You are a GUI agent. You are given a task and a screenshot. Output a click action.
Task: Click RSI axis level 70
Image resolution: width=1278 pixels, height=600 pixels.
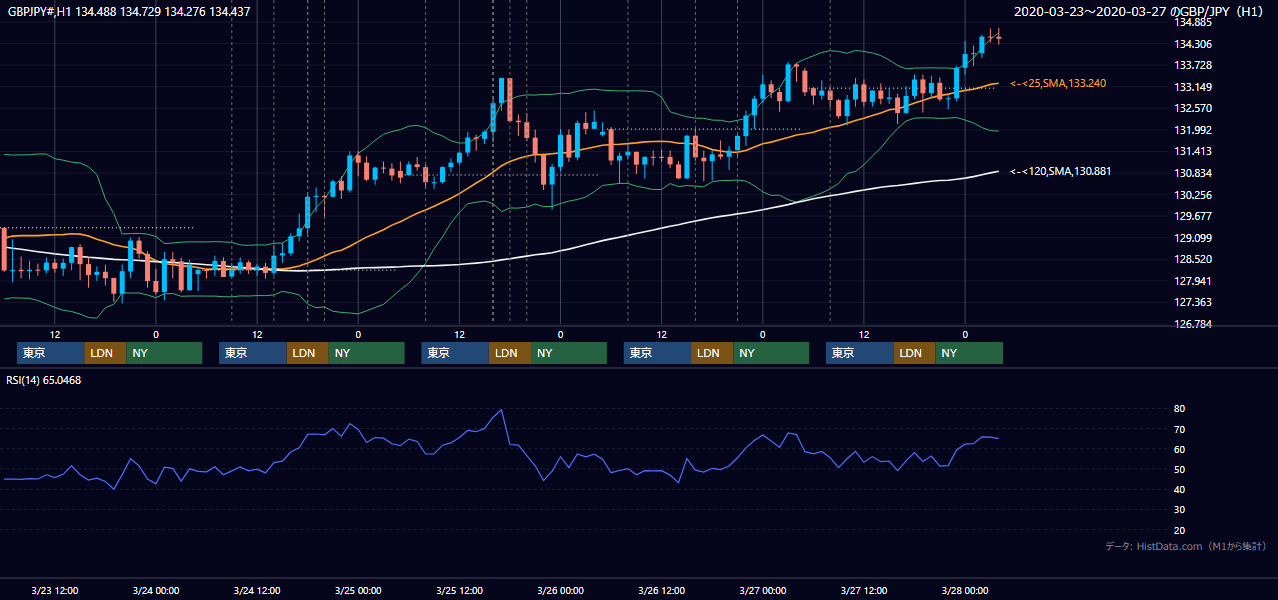pos(1179,429)
